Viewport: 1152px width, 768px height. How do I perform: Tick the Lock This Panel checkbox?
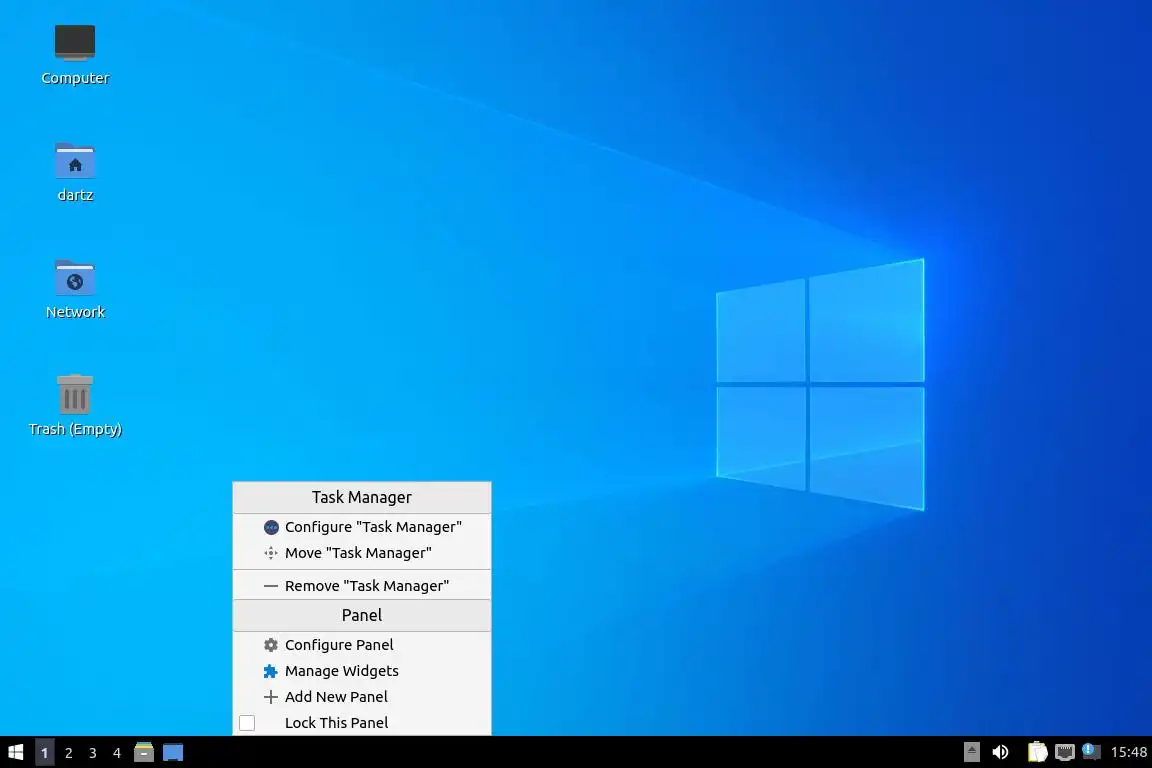[x=247, y=723]
